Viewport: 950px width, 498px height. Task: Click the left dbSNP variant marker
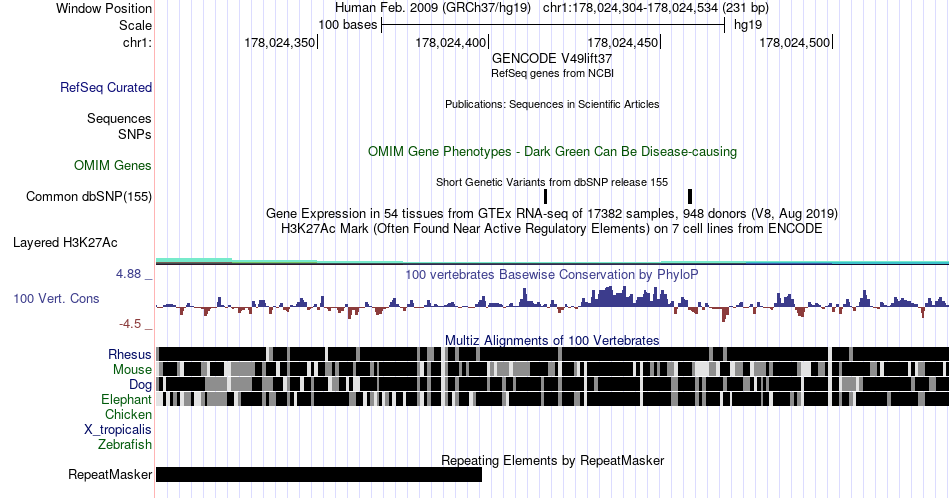(x=545, y=196)
